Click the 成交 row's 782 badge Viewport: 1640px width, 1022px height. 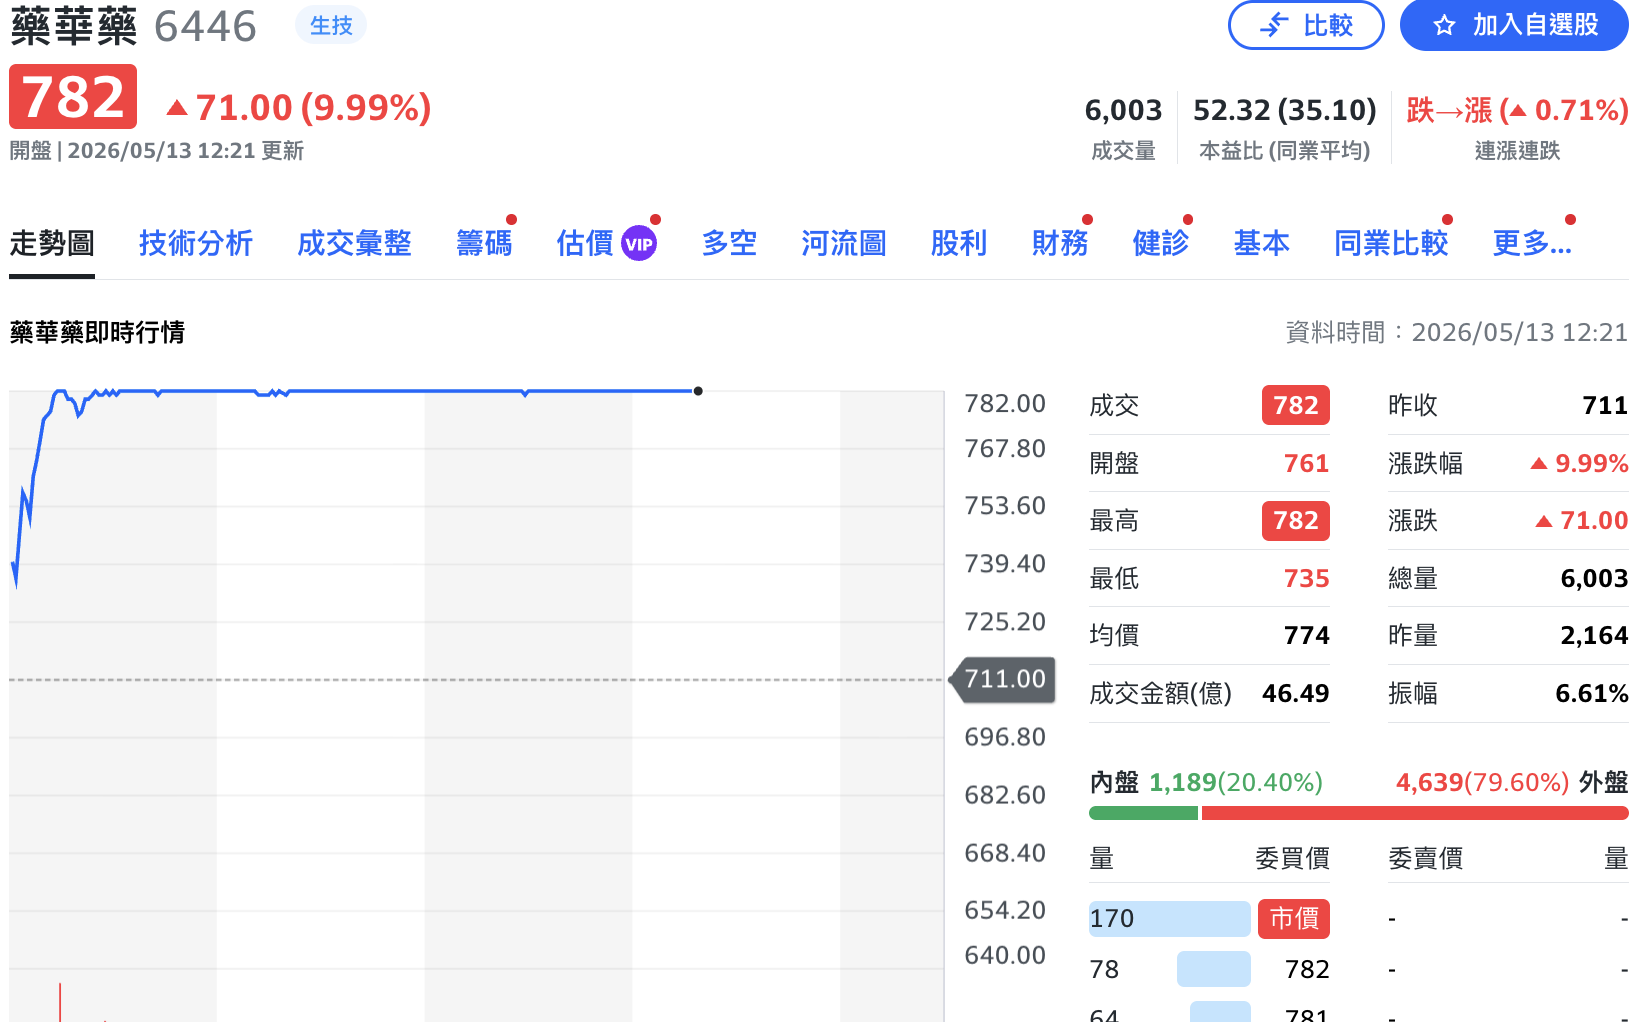(x=1296, y=405)
